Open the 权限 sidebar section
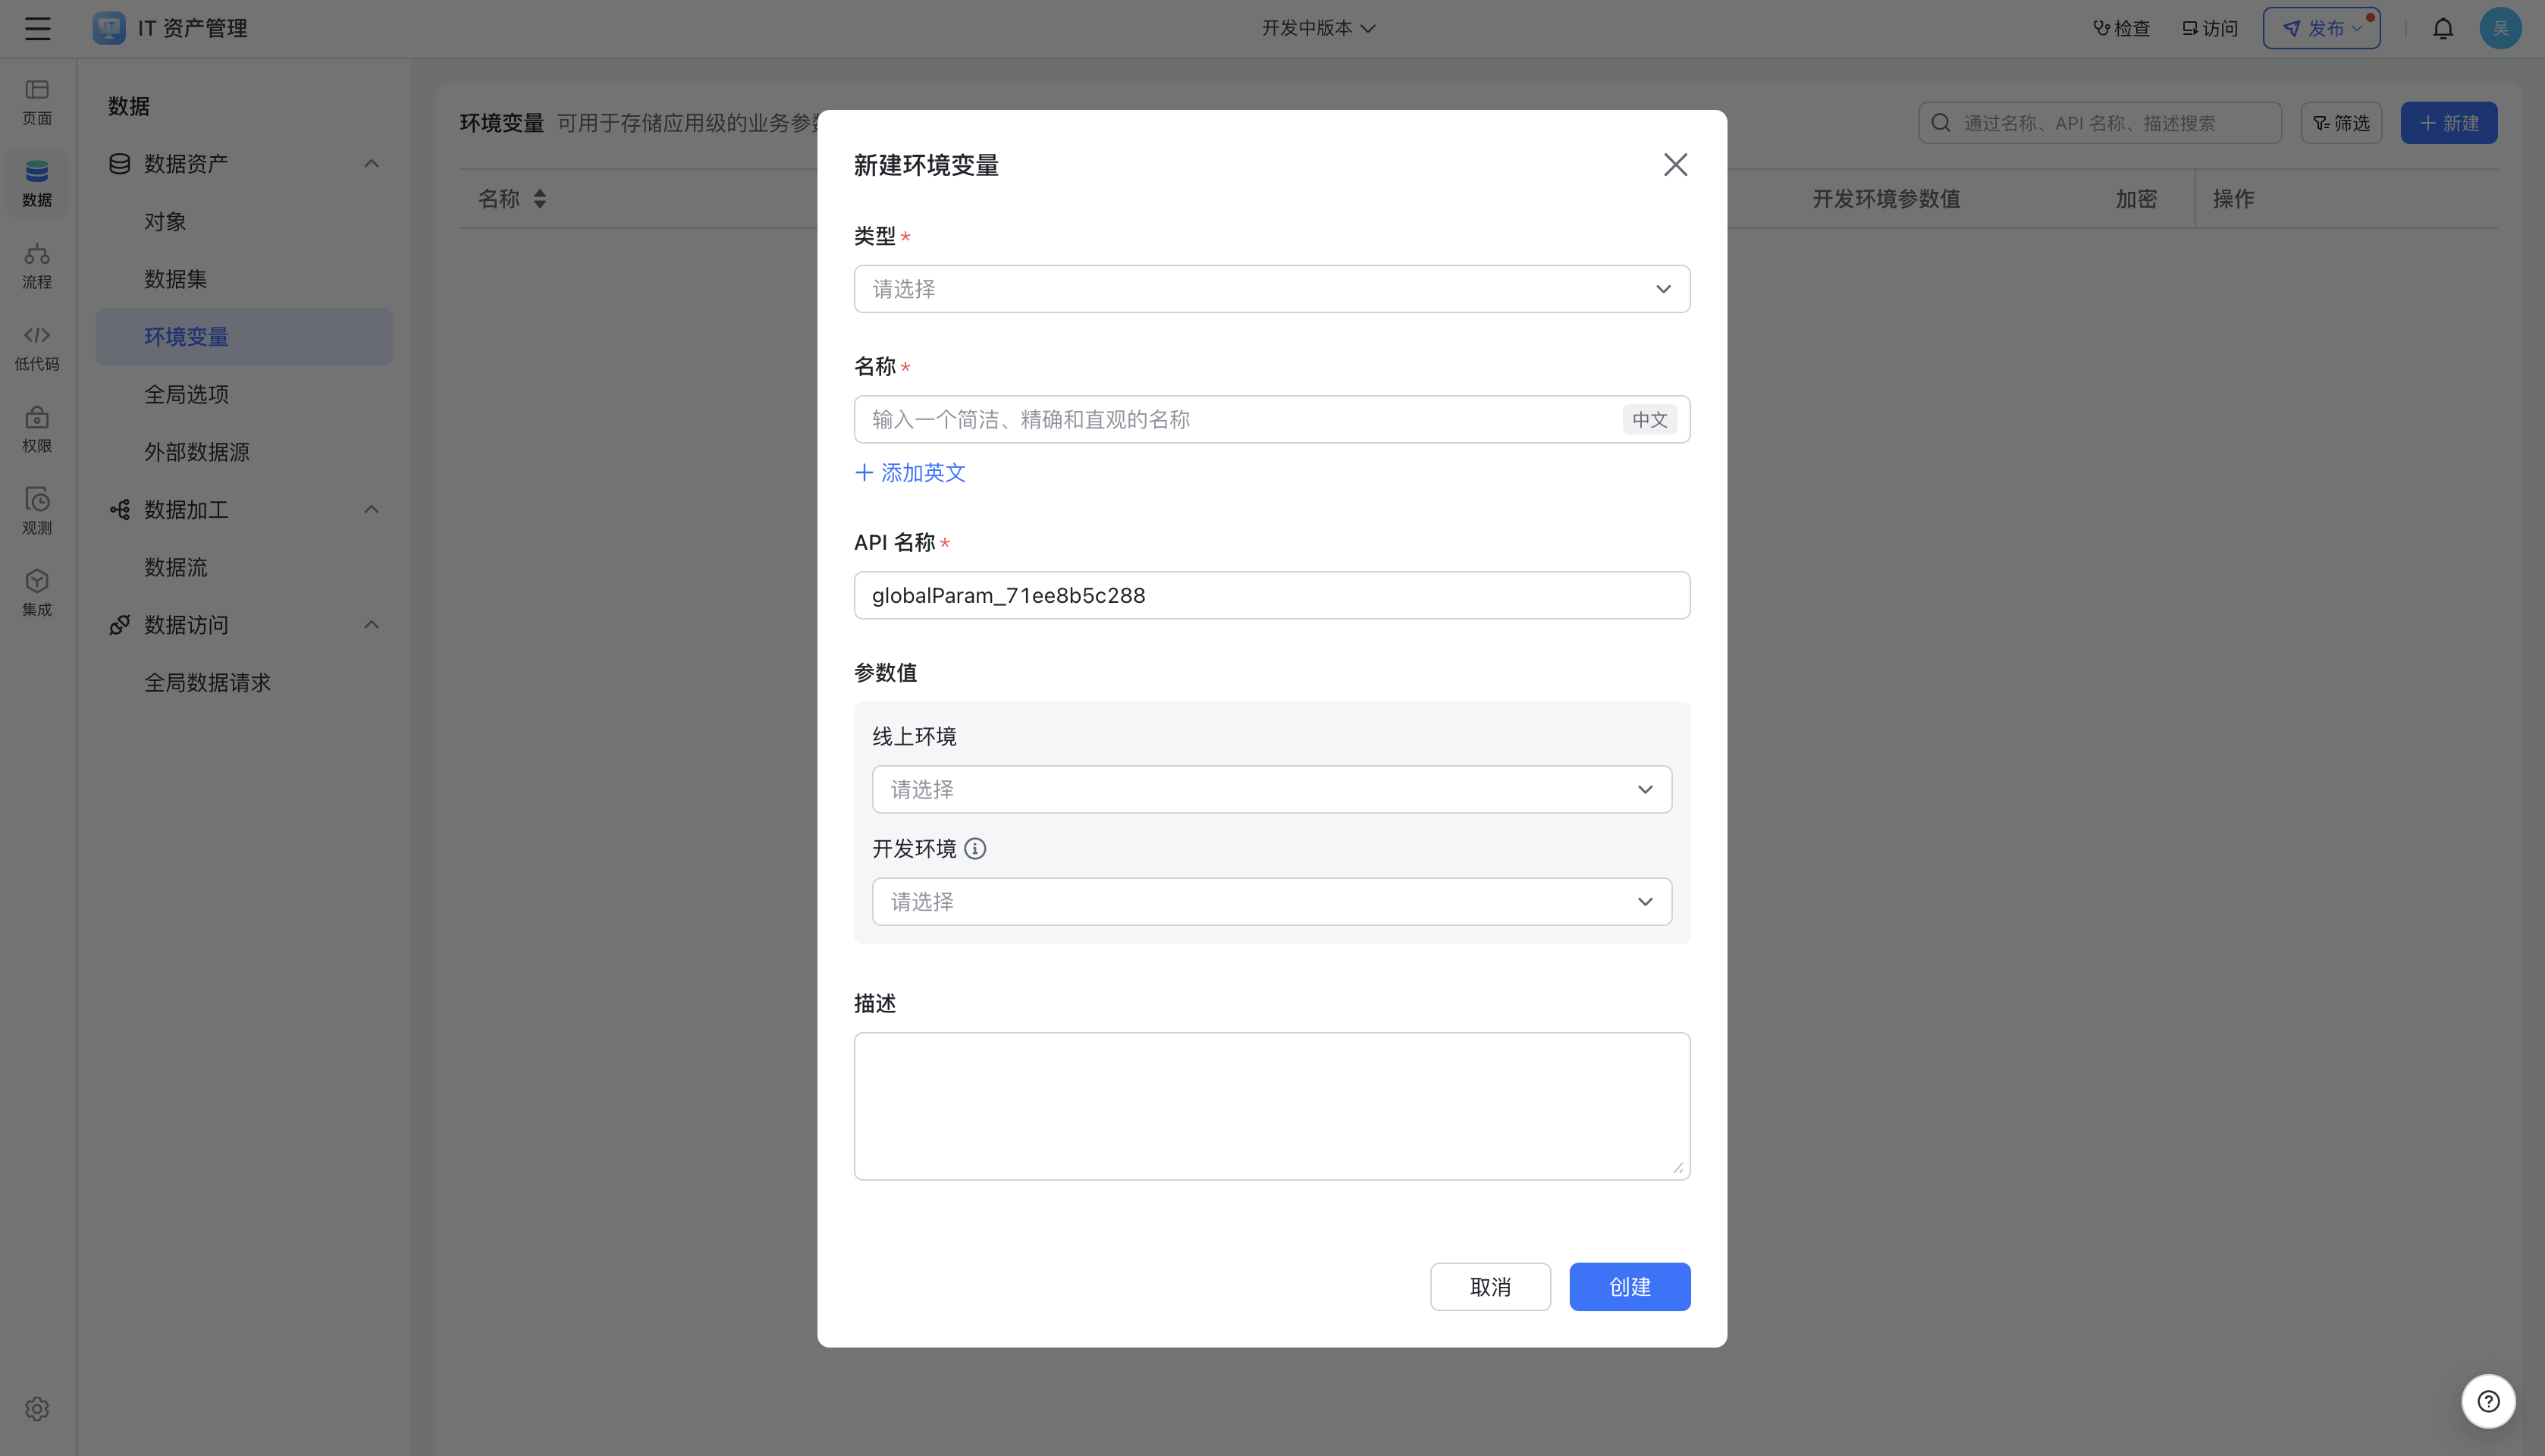This screenshot has height=1456, width=2545. pos(37,430)
